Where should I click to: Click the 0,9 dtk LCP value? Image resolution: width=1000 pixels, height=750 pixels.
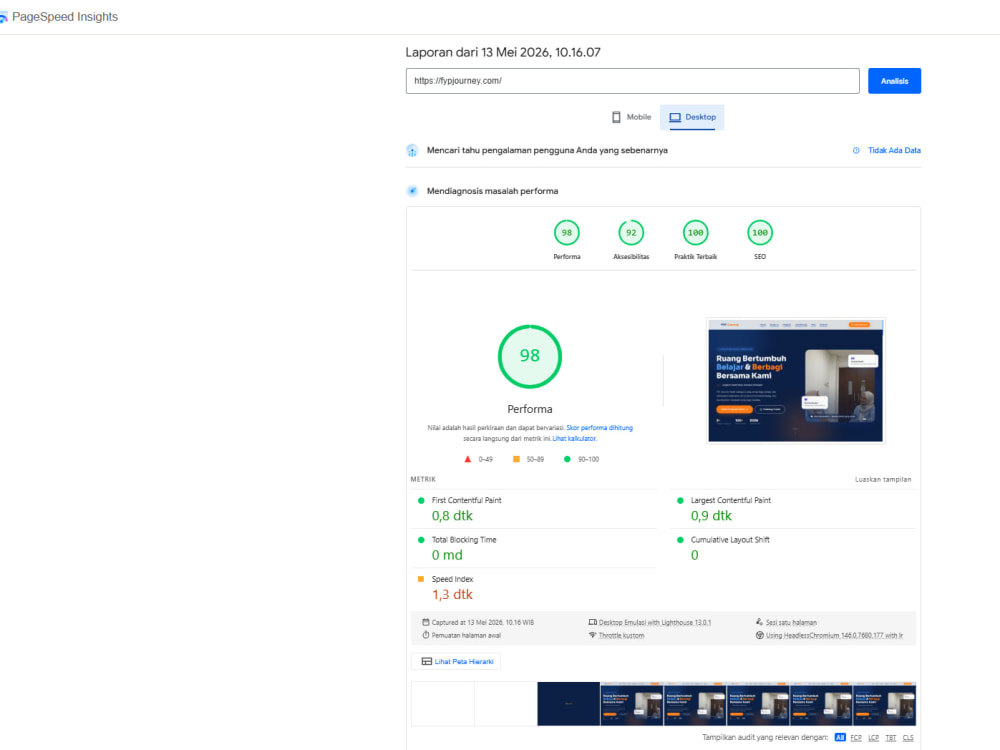(x=711, y=516)
